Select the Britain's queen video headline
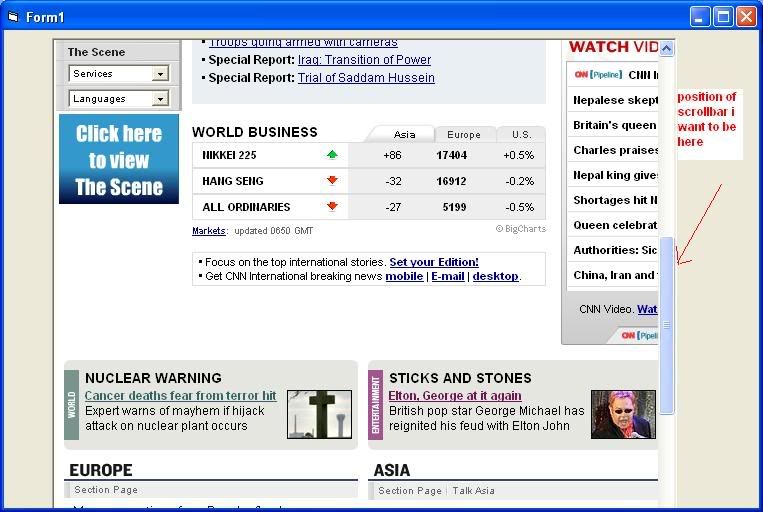Viewport: 763px width, 512px height. [x=615, y=126]
